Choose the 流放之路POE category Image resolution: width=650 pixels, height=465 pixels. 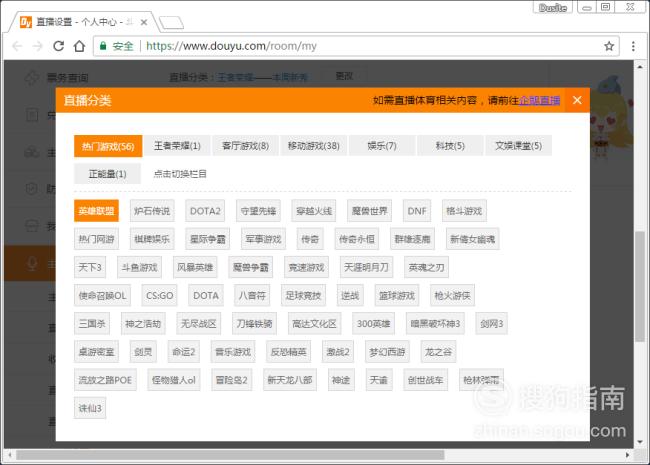click(105, 380)
